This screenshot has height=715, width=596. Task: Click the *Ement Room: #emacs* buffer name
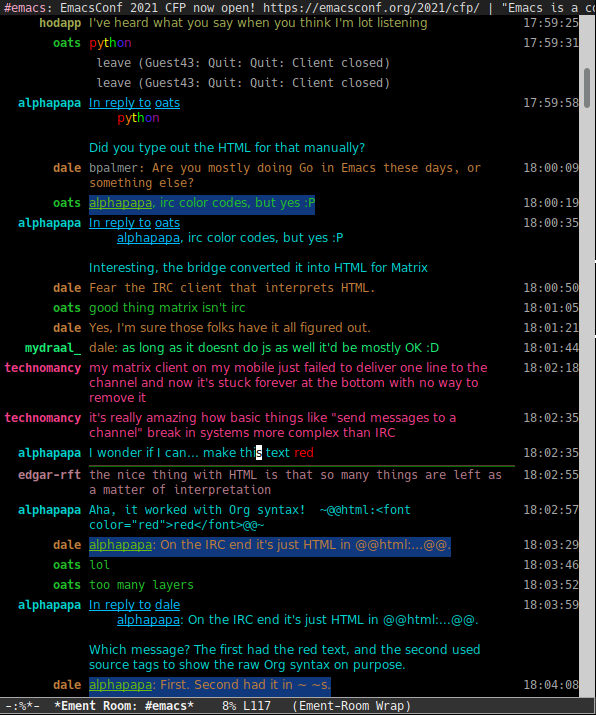click(124, 706)
